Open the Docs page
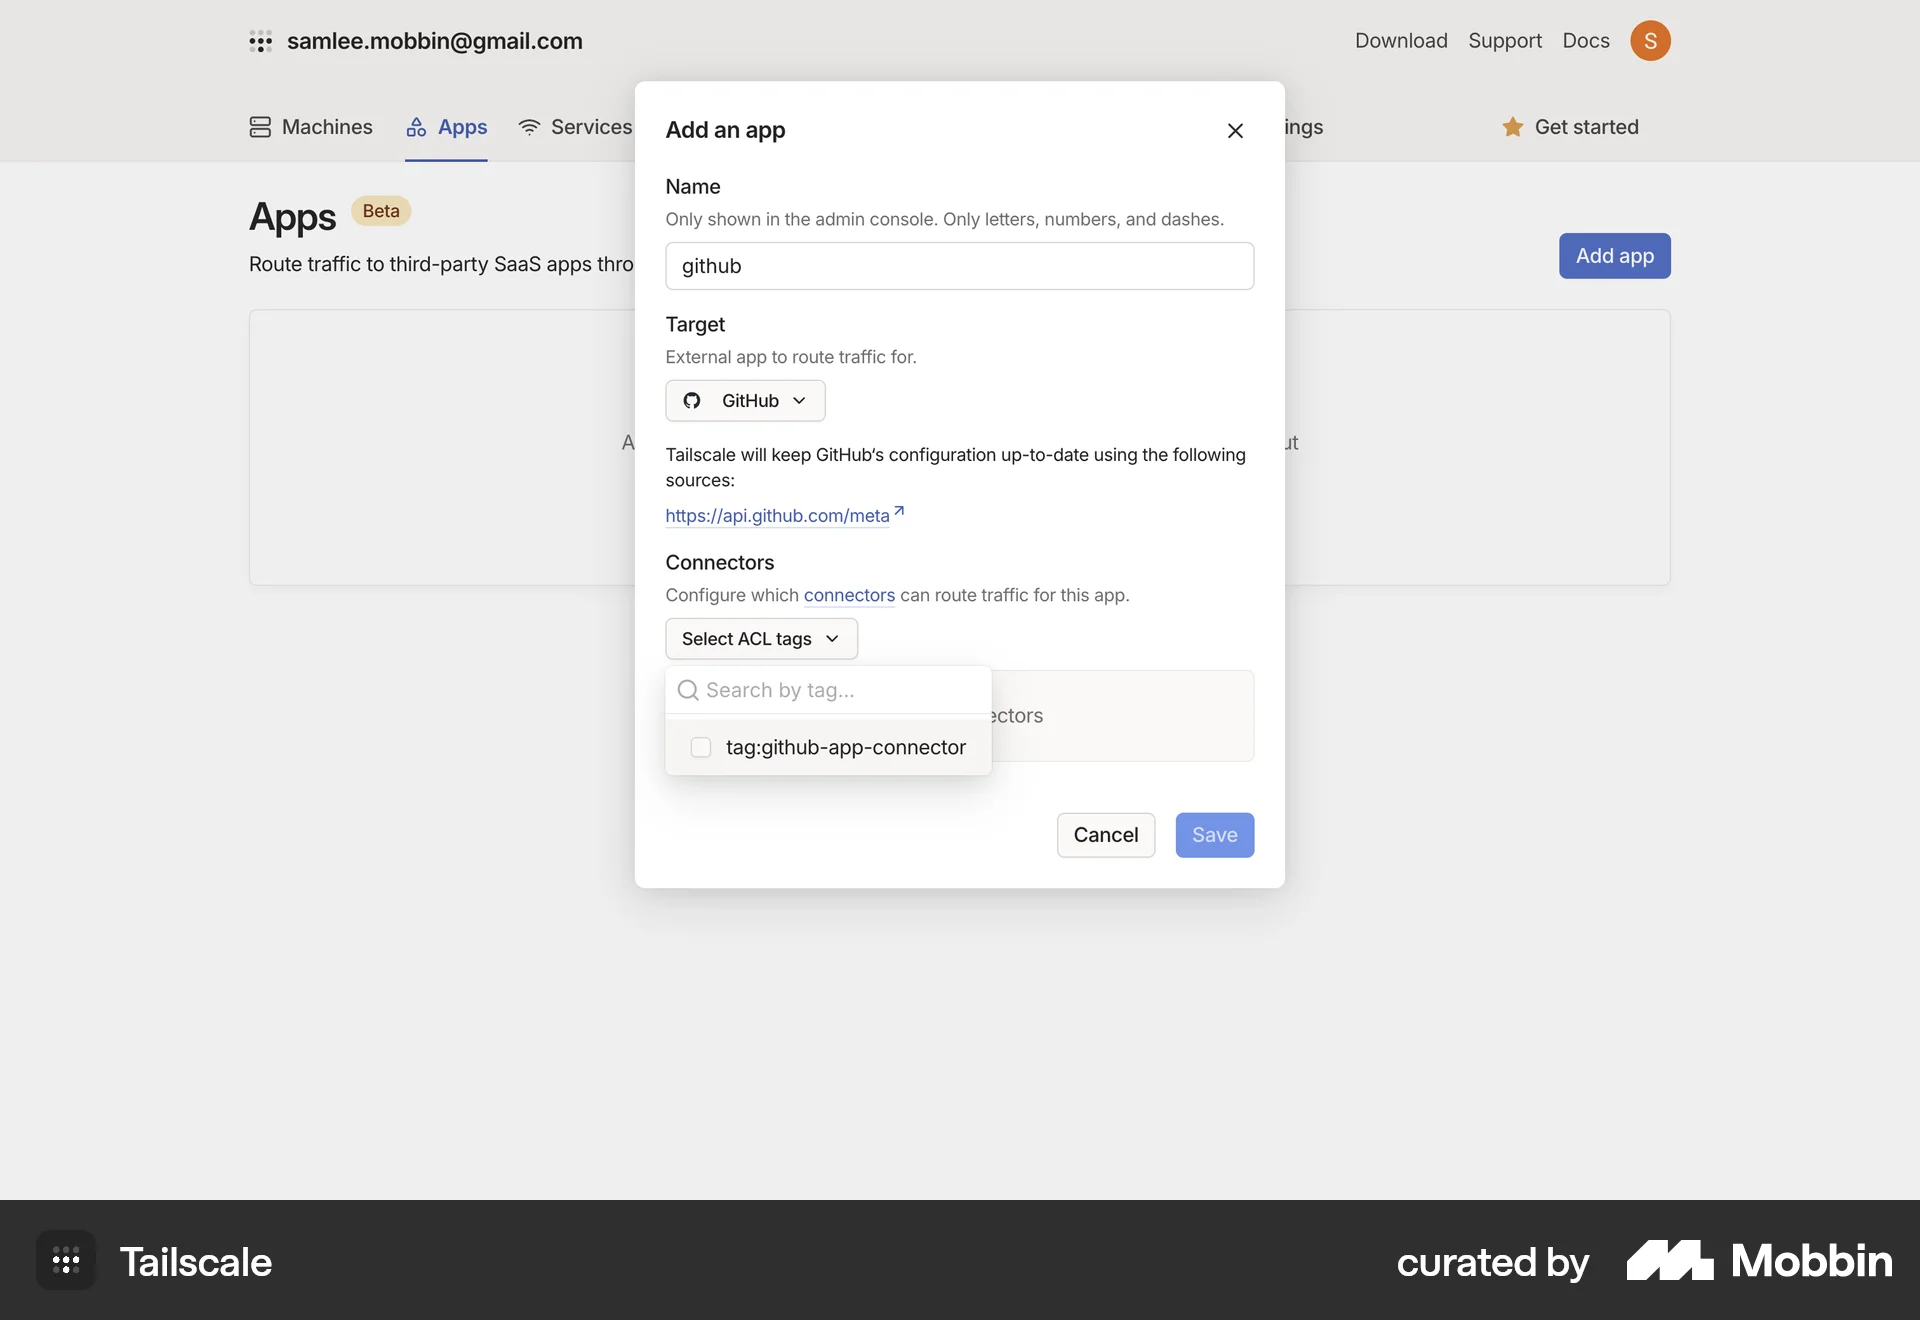Viewport: 1920px width, 1320px height. click(1585, 41)
